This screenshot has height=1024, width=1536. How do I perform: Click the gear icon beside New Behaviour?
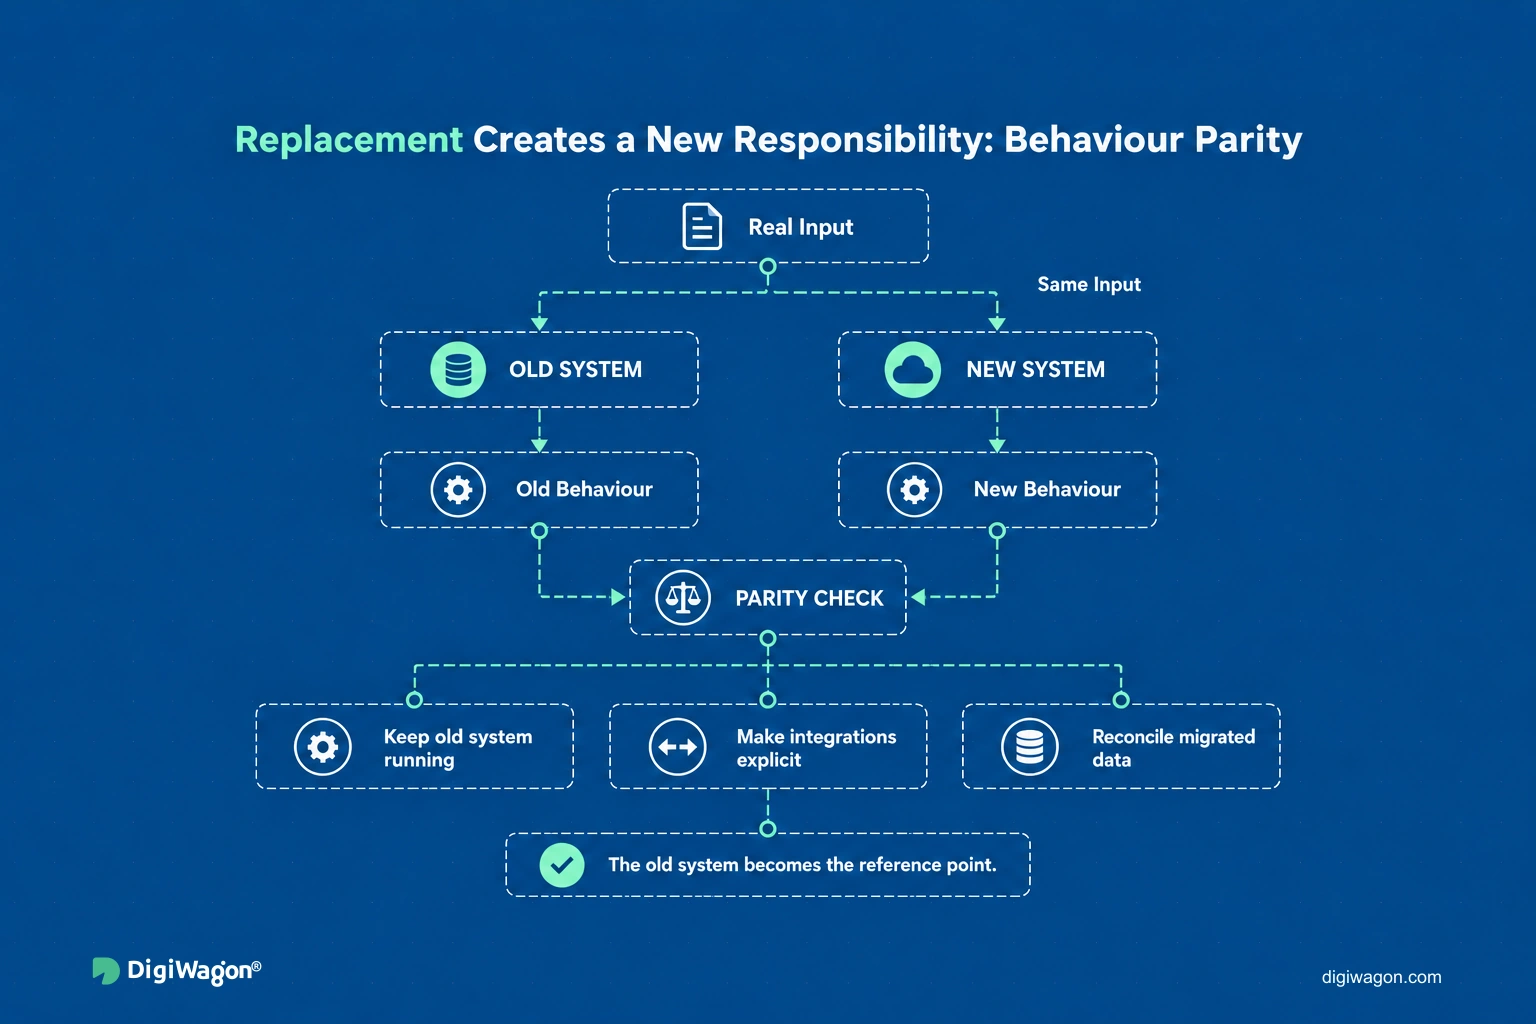click(915, 489)
